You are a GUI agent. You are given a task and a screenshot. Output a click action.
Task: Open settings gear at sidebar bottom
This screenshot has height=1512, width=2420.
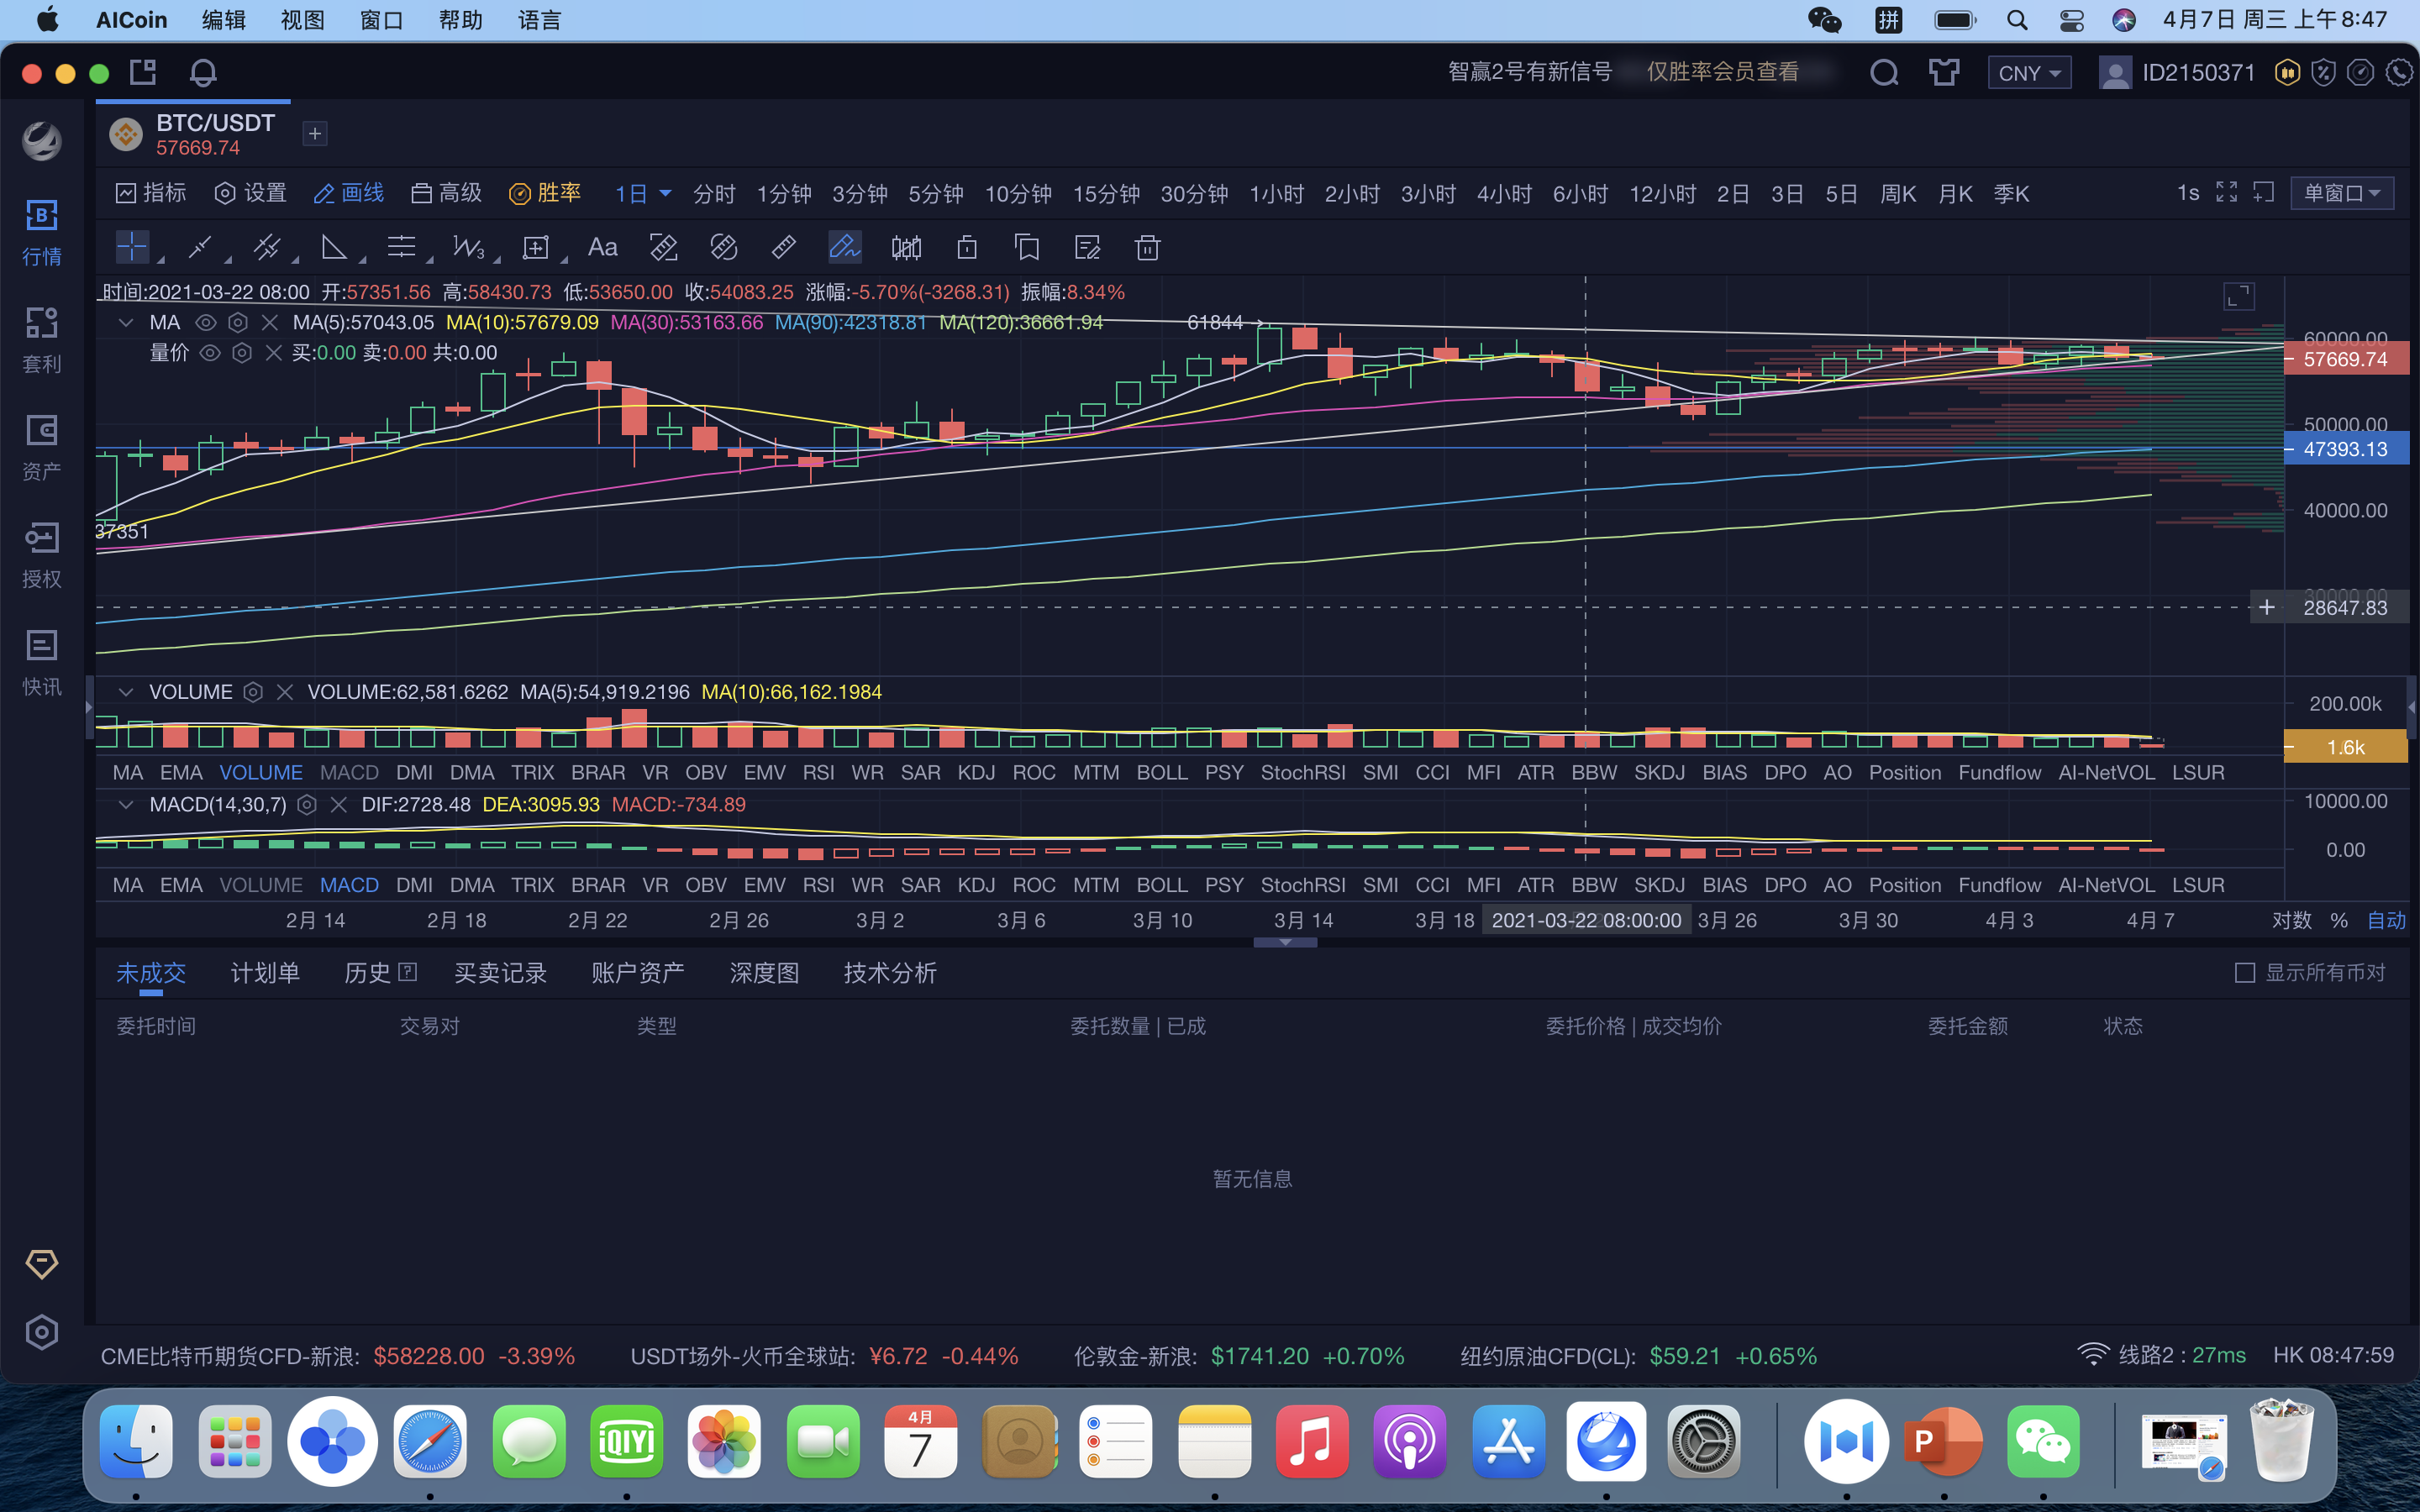click(42, 1332)
